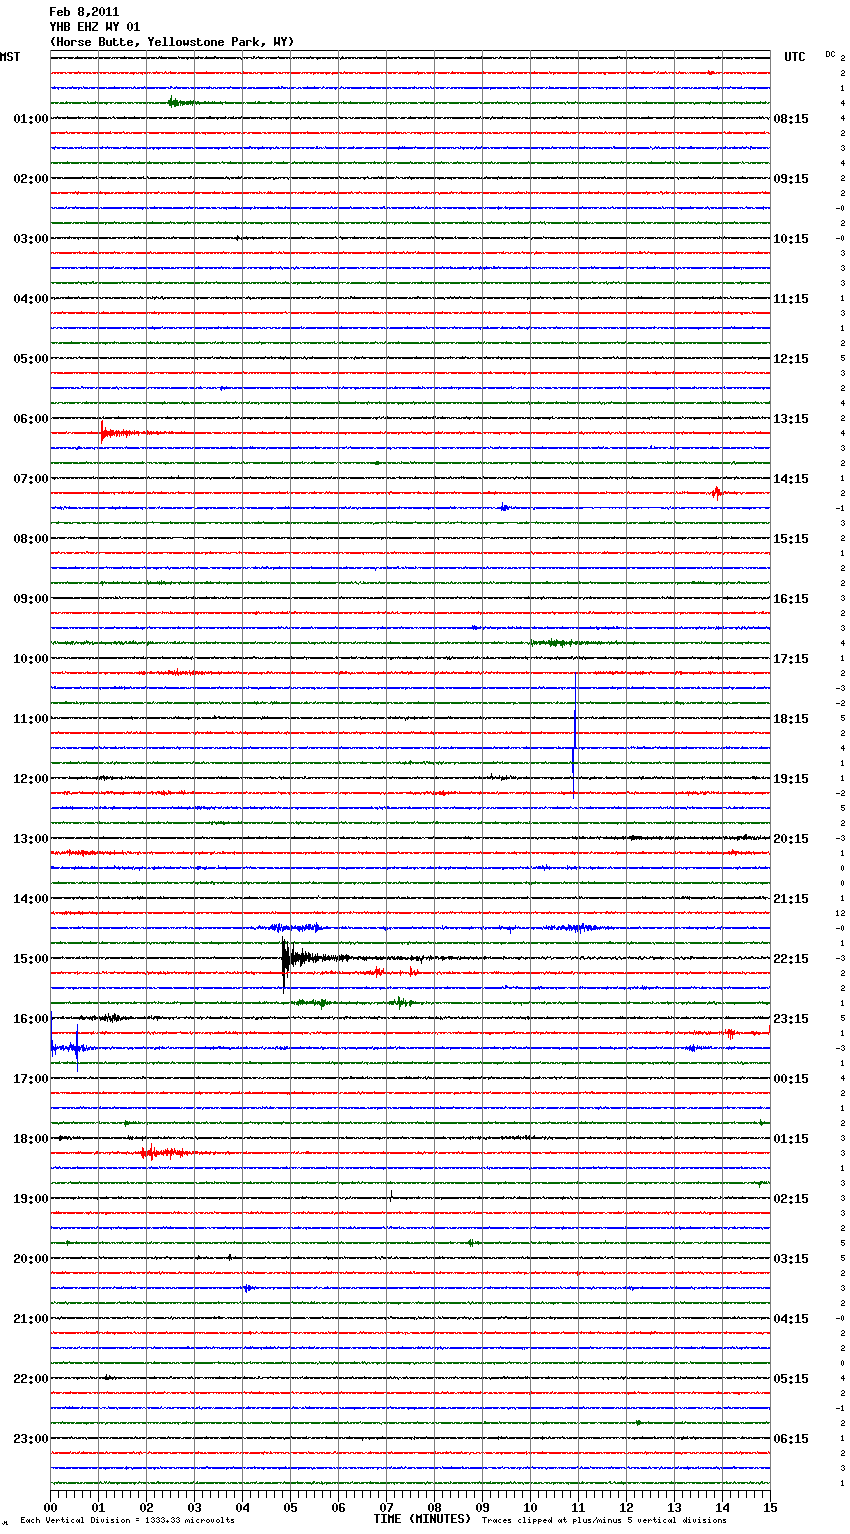
Task: Click the '13:15' UTC time label
Action: click(791, 419)
